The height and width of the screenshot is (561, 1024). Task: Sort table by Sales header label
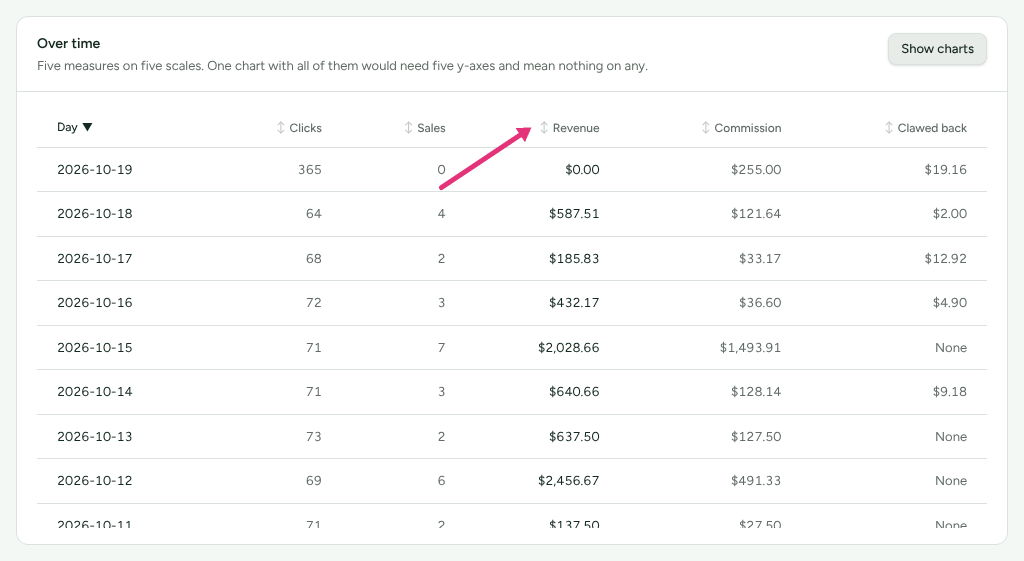pyautogui.click(x=431, y=128)
